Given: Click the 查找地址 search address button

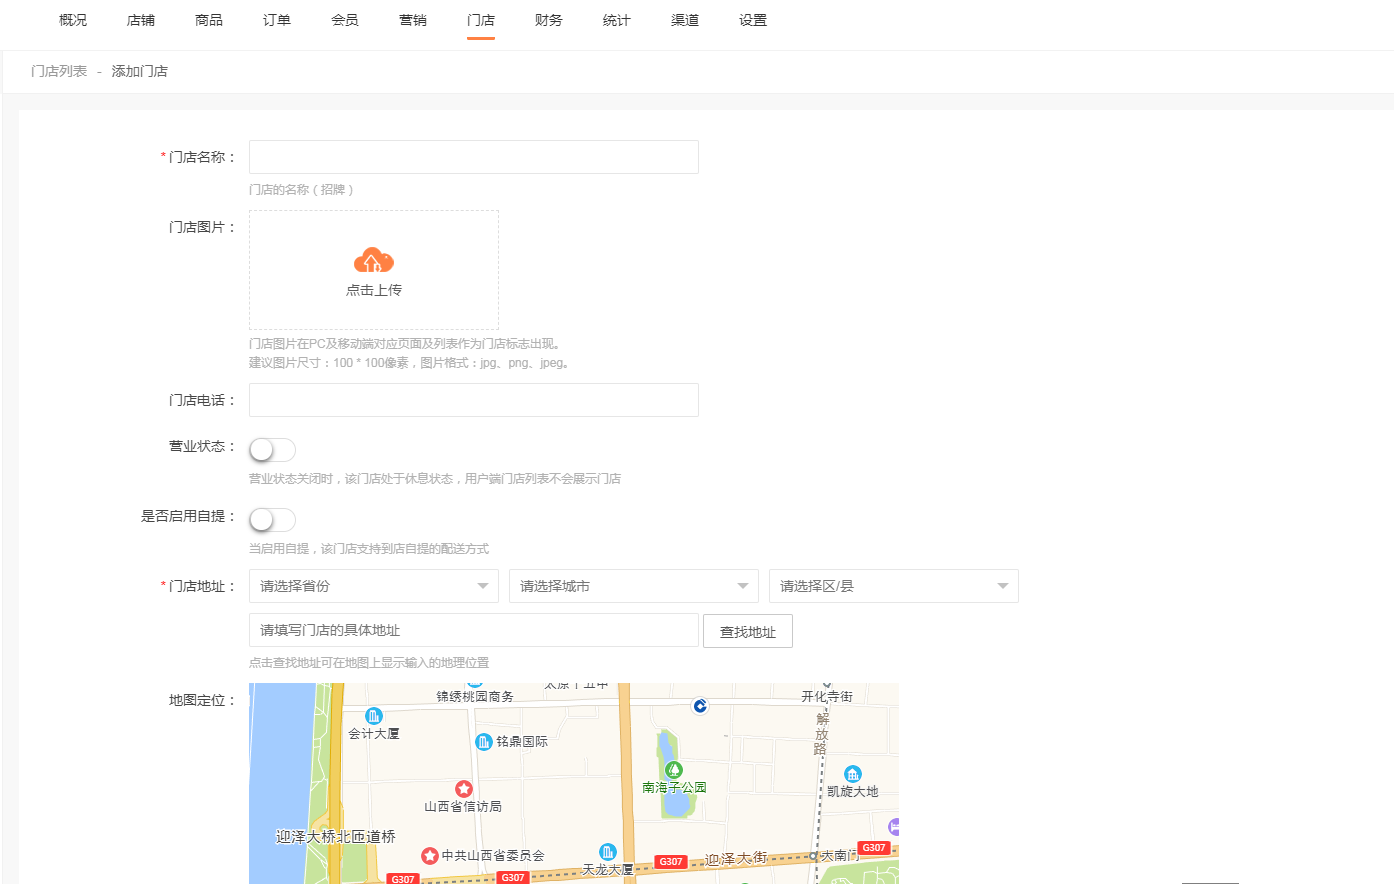Looking at the screenshot, I should (747, 631).
